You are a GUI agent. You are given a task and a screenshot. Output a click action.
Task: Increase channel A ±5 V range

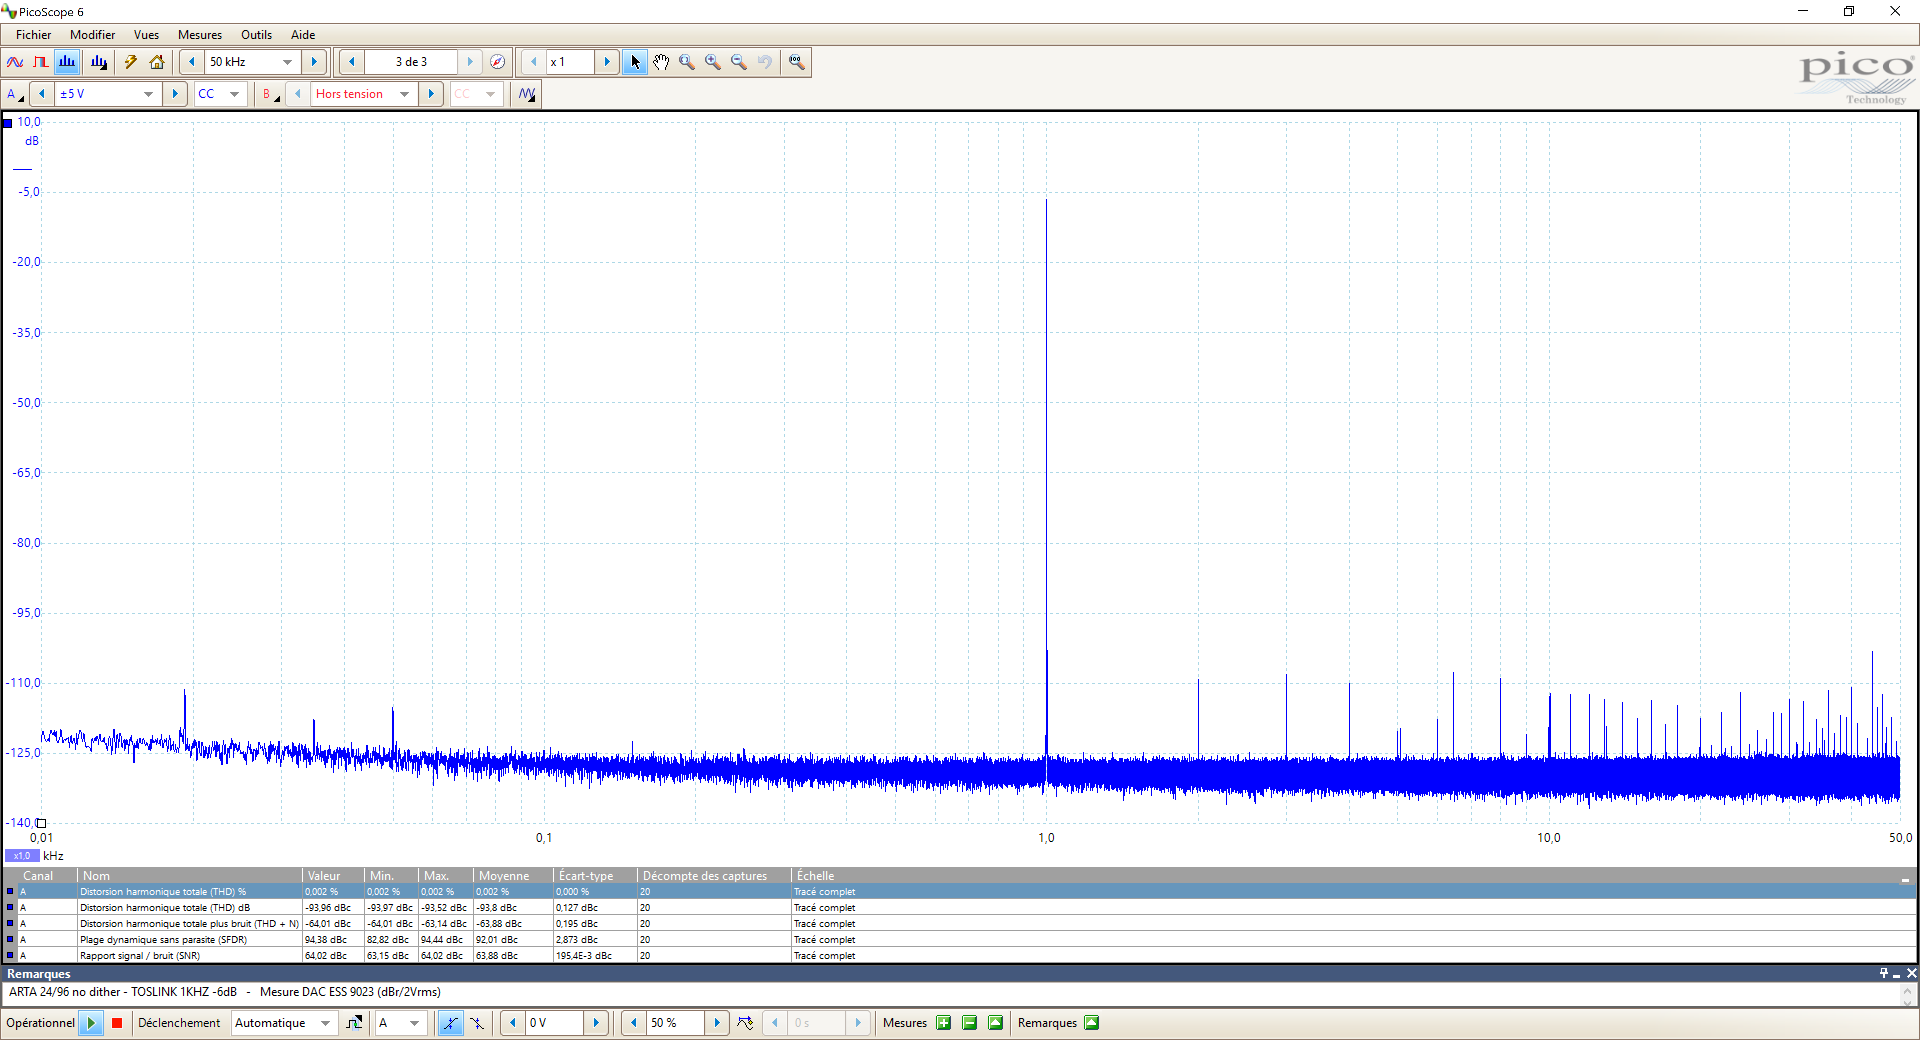pos(175,94)
